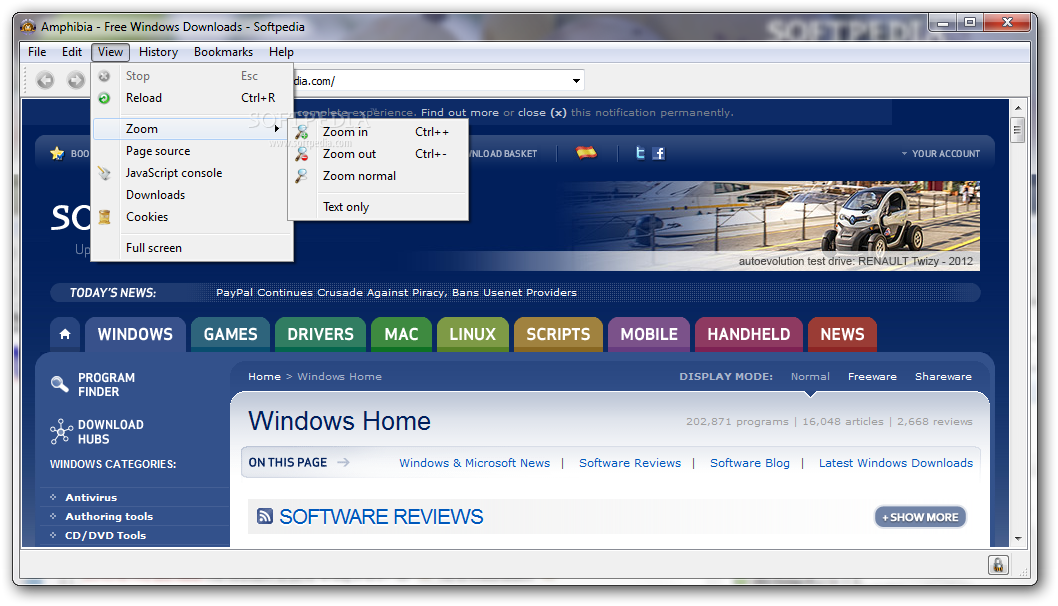Screen dimensions: 1058x606
Task: Click the vertical scrollbar thumb
Action: click(1018, 130)
